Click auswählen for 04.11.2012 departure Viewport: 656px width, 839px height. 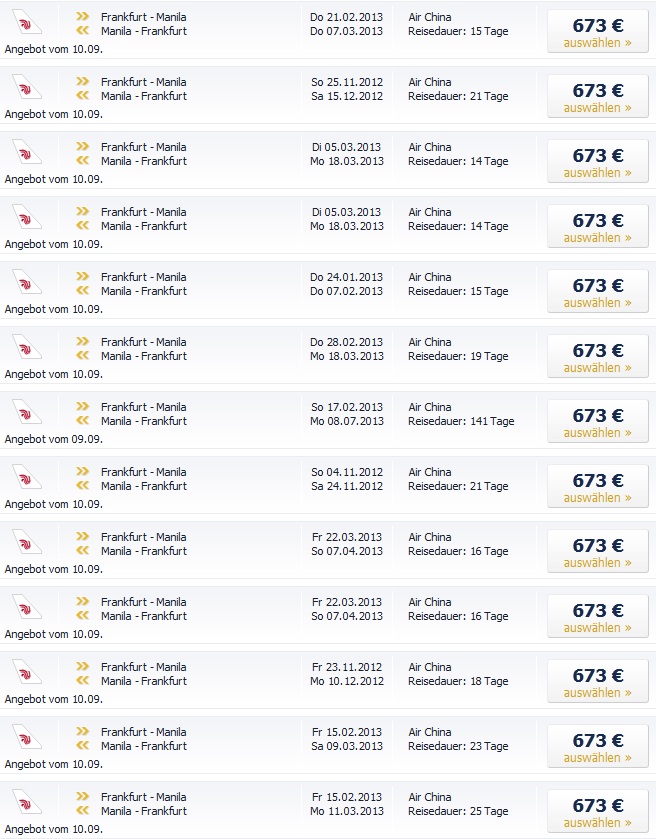click(x=597, y=498)
